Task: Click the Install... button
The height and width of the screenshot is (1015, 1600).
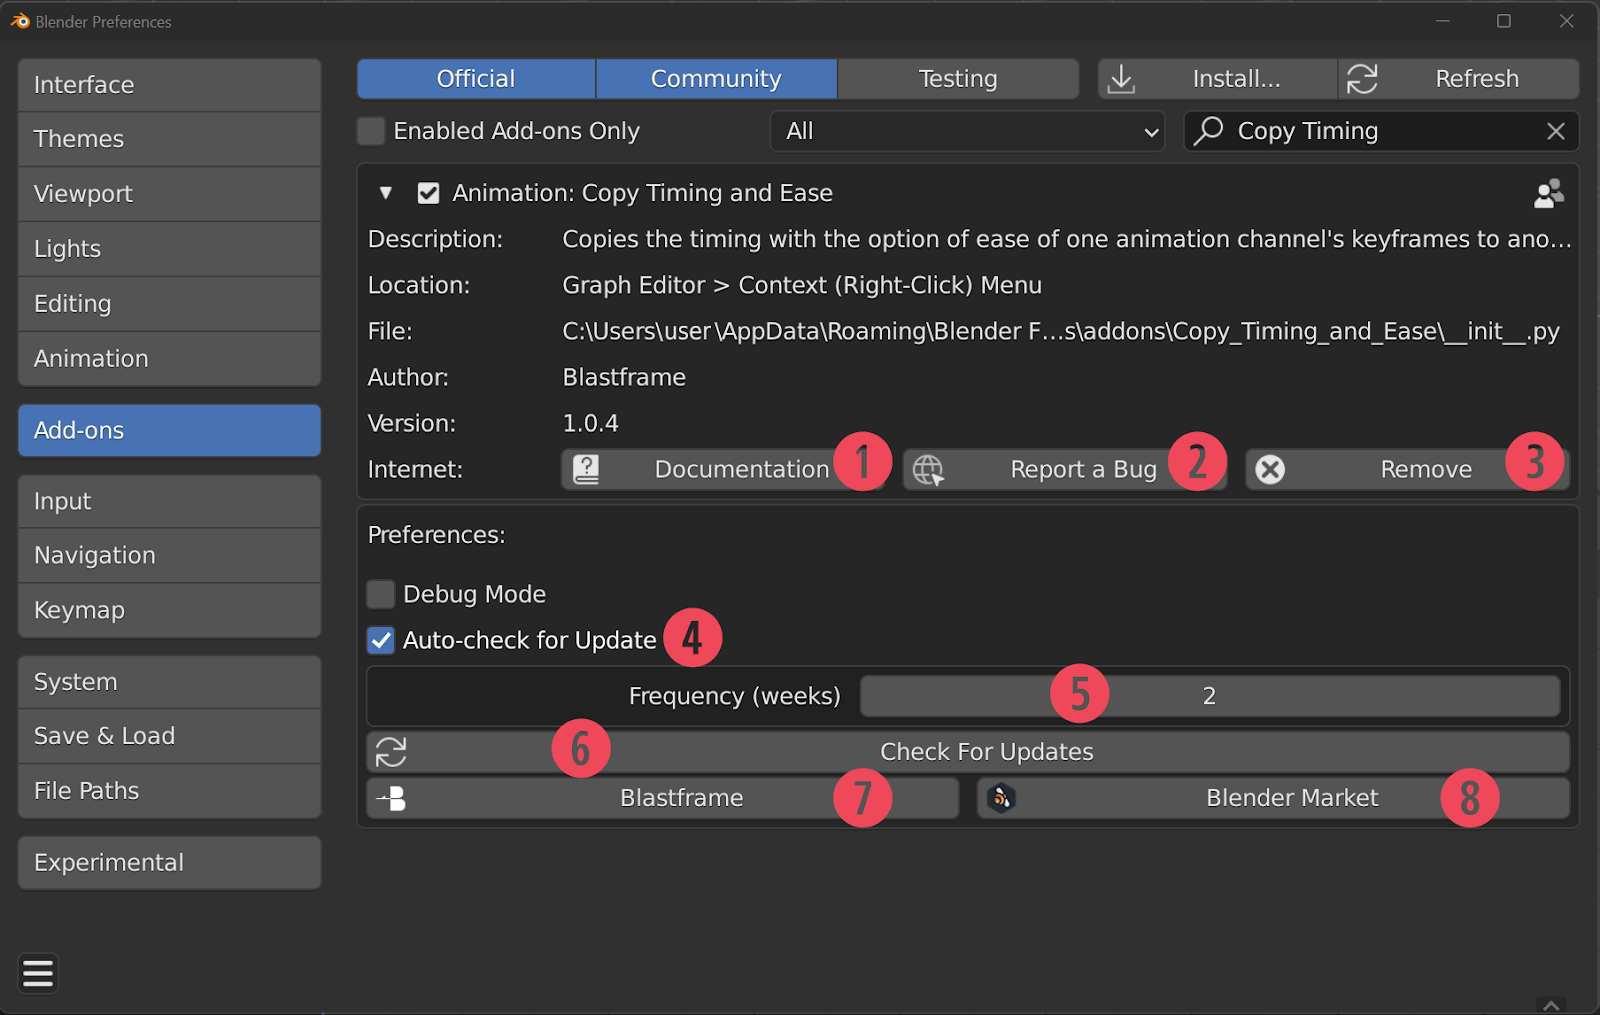Action: point(1217,79)
